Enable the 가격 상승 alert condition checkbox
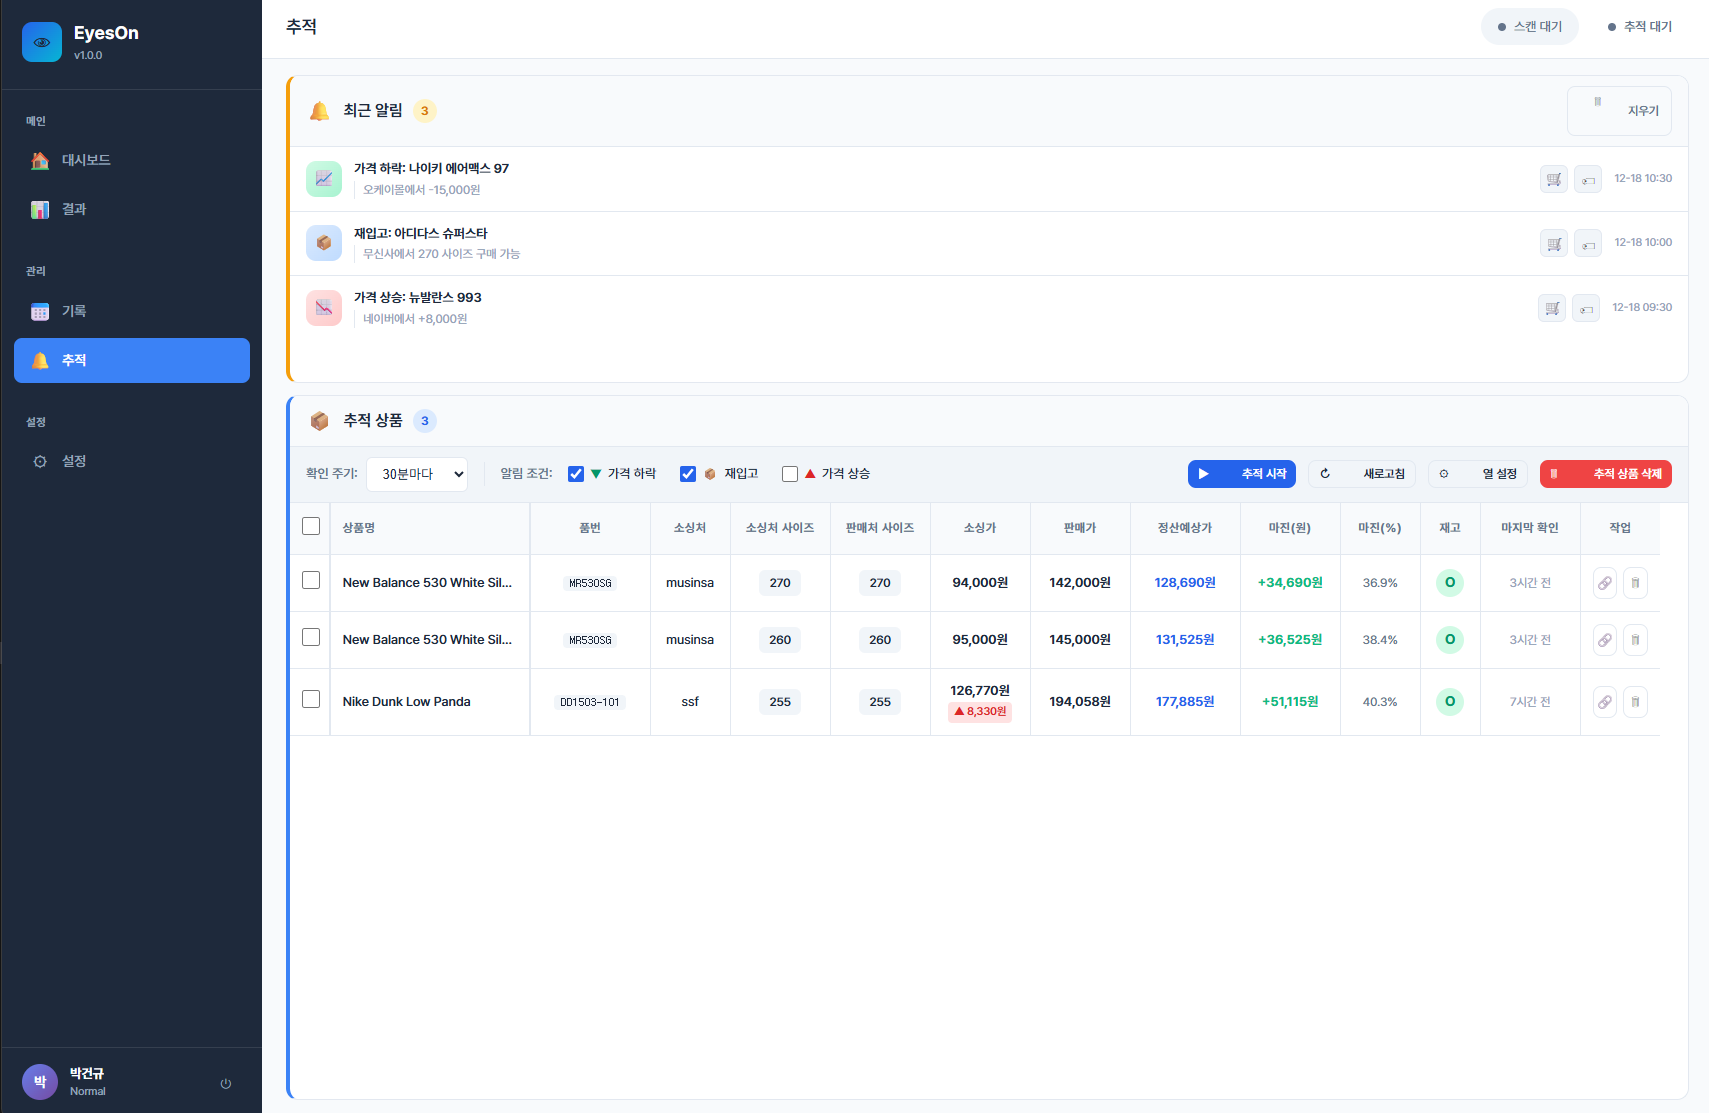 (790, 474)
